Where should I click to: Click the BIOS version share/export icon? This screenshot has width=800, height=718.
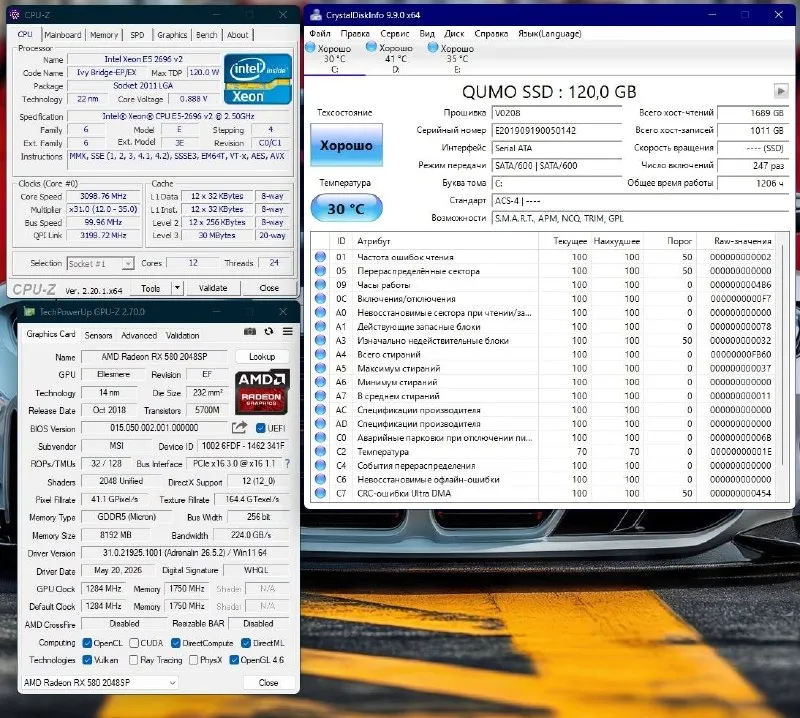click(x=239, y=428)
